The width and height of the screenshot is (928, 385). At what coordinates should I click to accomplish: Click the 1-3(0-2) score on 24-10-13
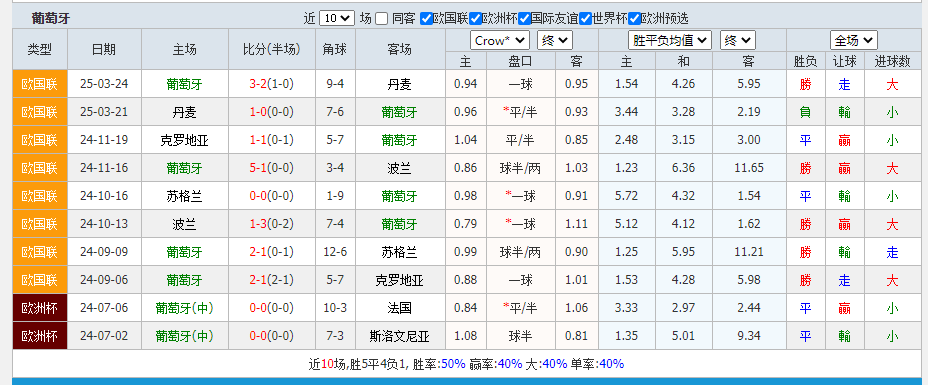coord(272,224)
